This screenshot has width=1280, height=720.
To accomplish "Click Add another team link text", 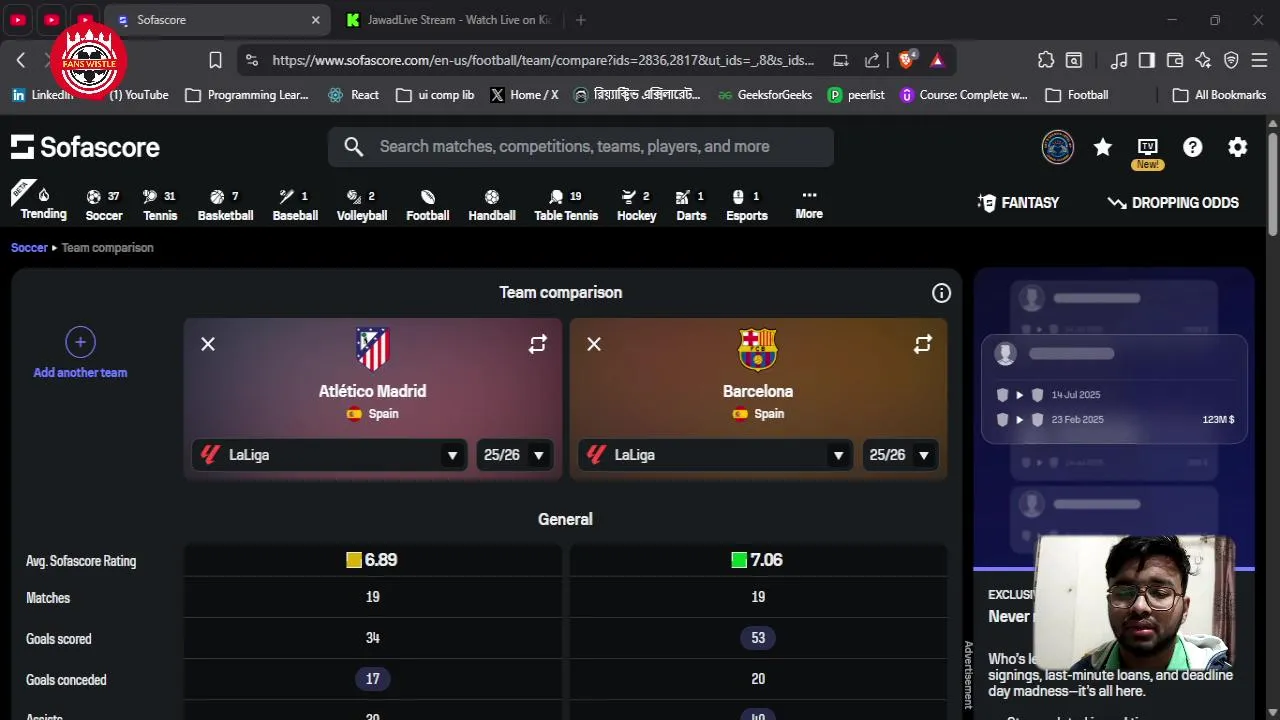I will pos(80,373).
